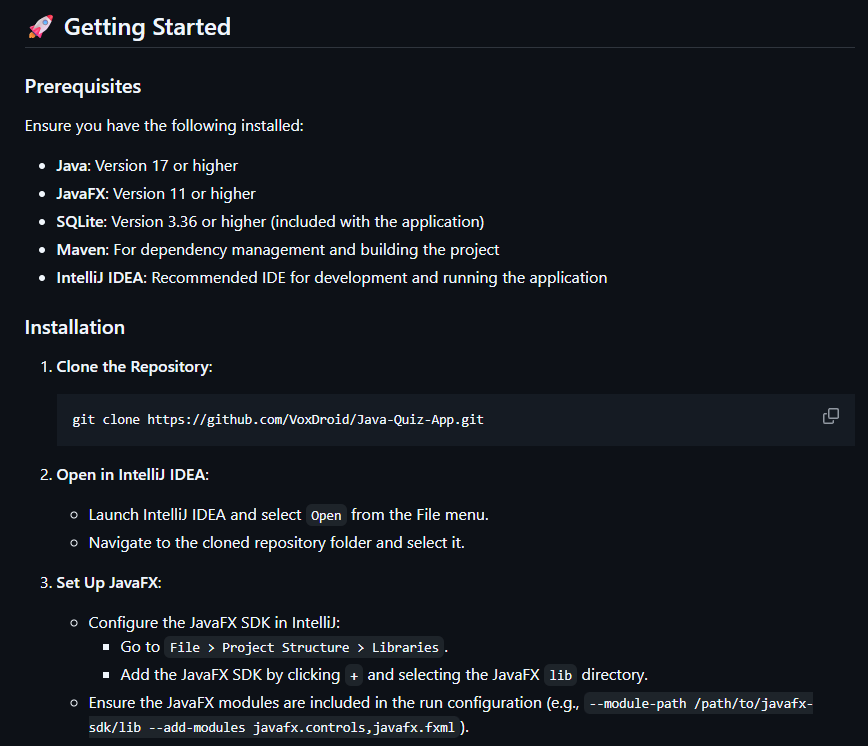The width and height of the screenshot is (868, 746).
Task: Click the bold Java prerequisite label
Action: coord(72,165)
